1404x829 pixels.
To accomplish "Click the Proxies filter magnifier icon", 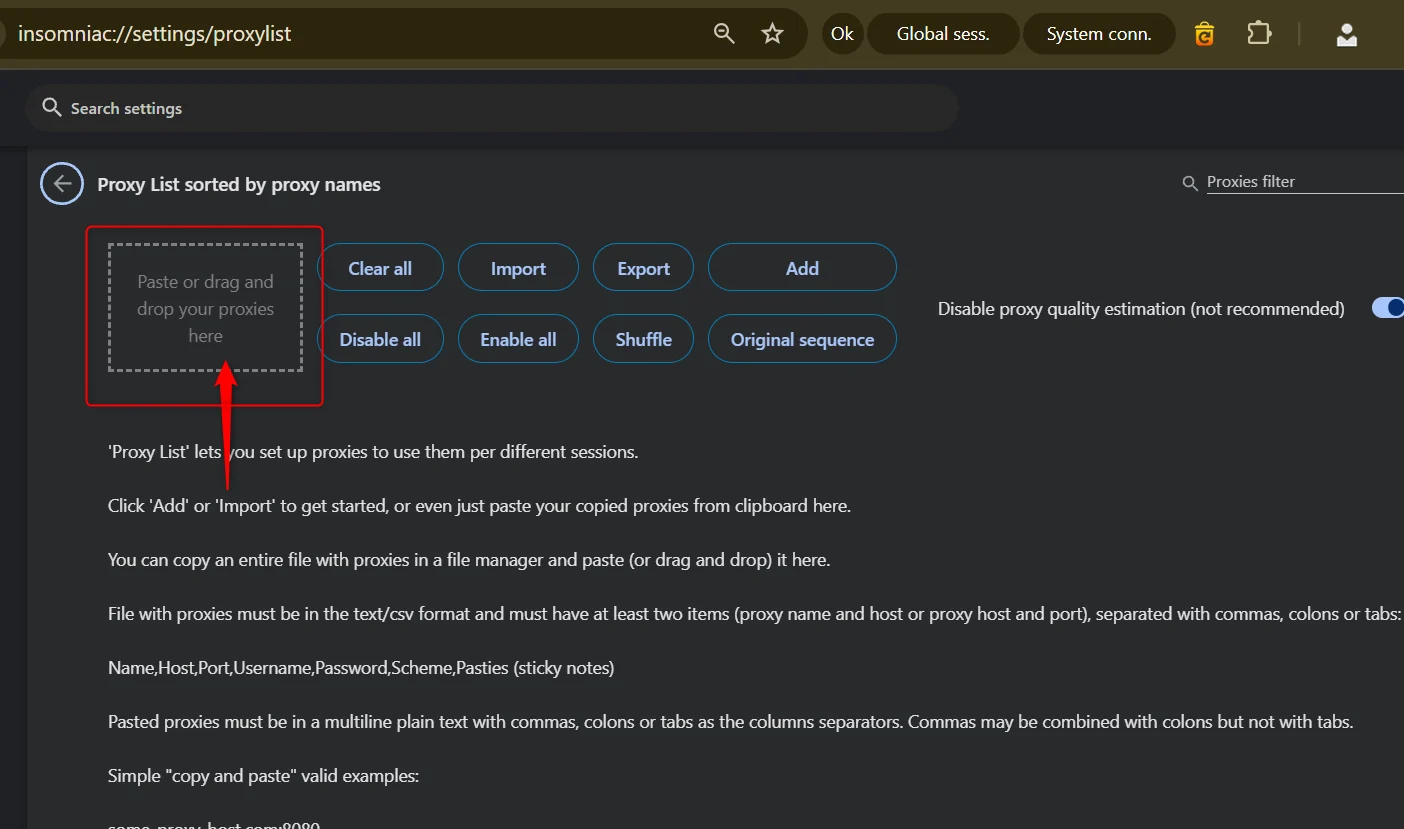I will pyautogui.click(x=1190, y=183).
